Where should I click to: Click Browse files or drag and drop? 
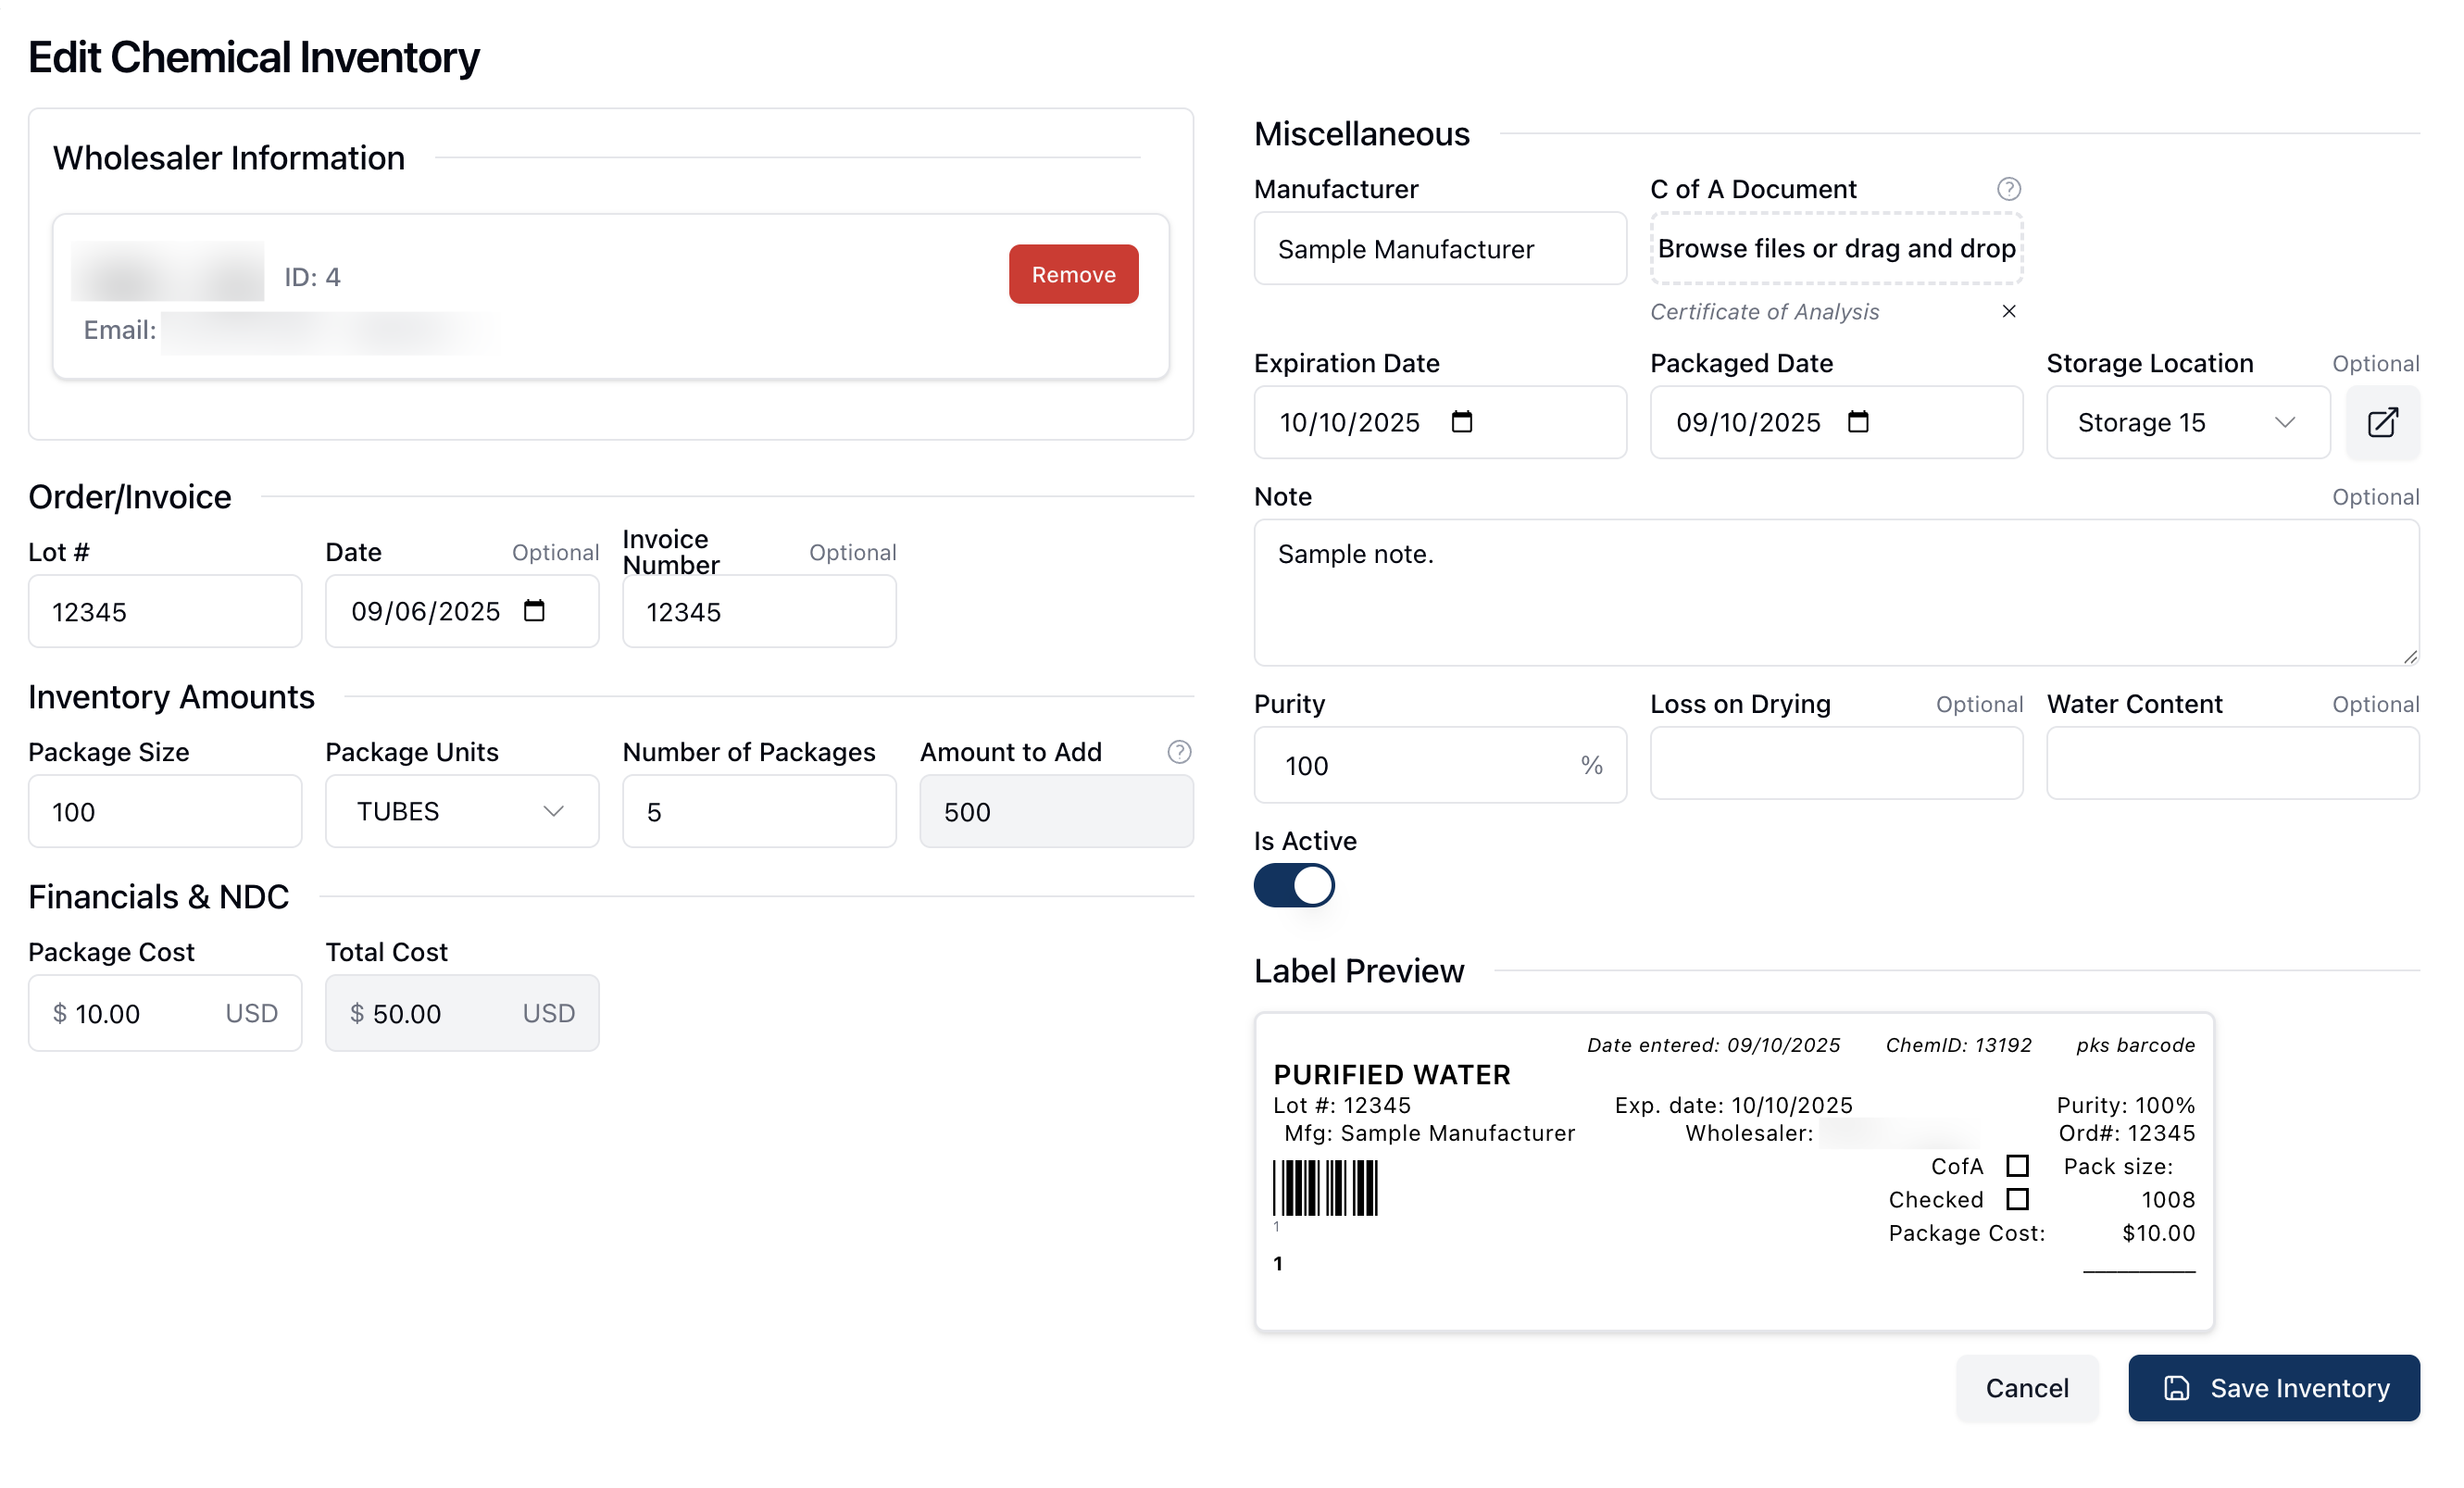[1835, 248]
